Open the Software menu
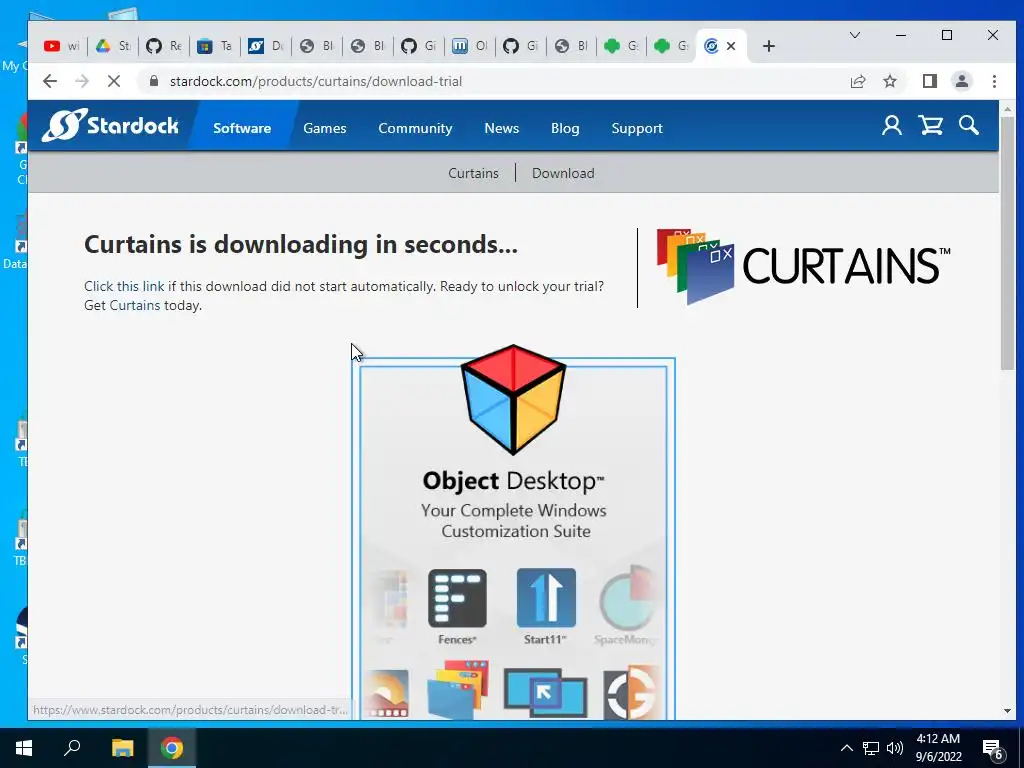This screenshot has height=768, width=1024. click(x=242, y=128)
